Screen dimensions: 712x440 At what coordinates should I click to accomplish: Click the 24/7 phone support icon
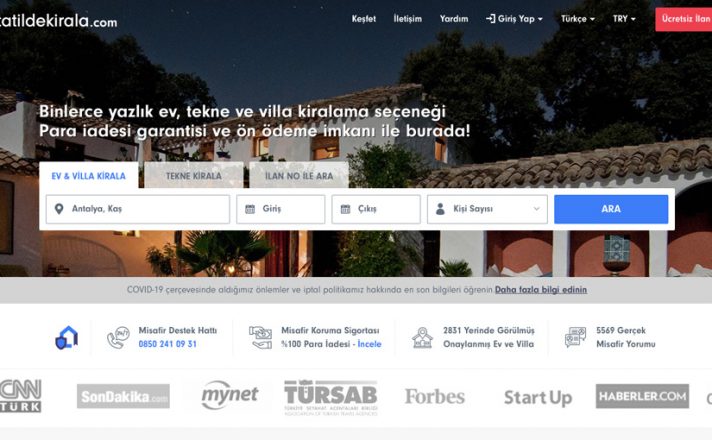pyautogui.click(x=118, y=337)
